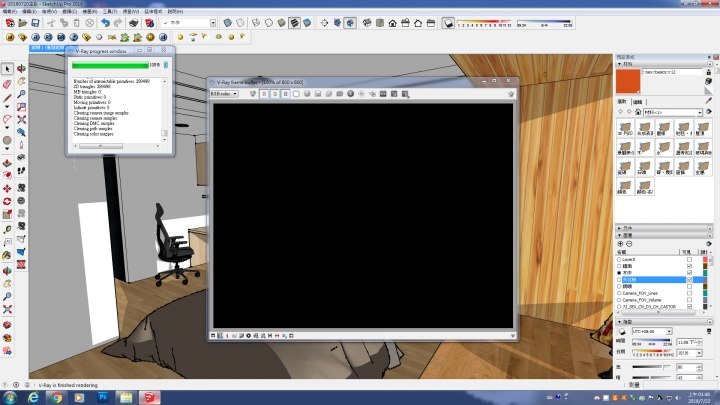
Task: Click the Save image icon in frame buffer
Action: click(318, 94)
